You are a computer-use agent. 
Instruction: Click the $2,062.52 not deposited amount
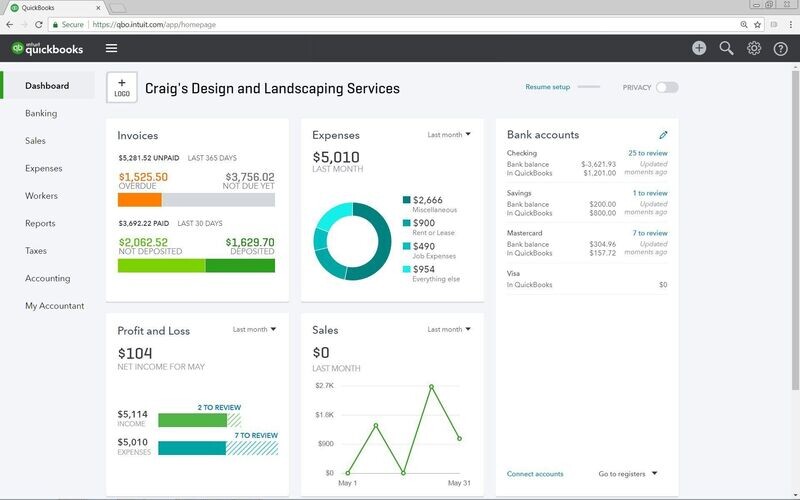[x=143, y=242]
